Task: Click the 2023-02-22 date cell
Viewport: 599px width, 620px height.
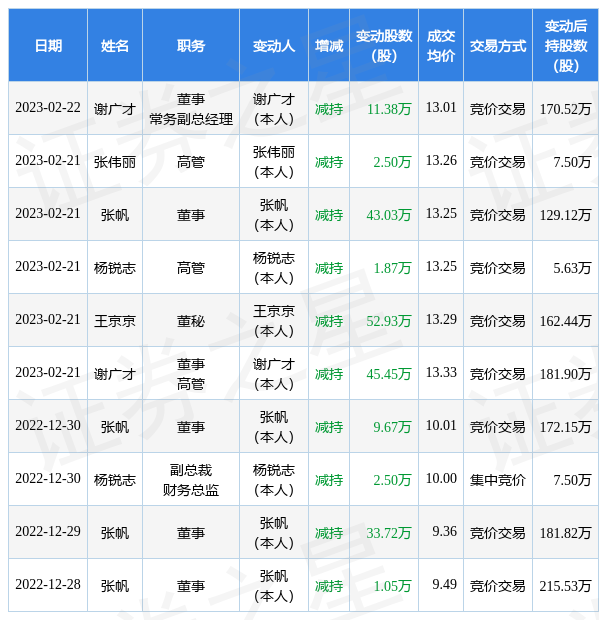Action: [48, 108]
